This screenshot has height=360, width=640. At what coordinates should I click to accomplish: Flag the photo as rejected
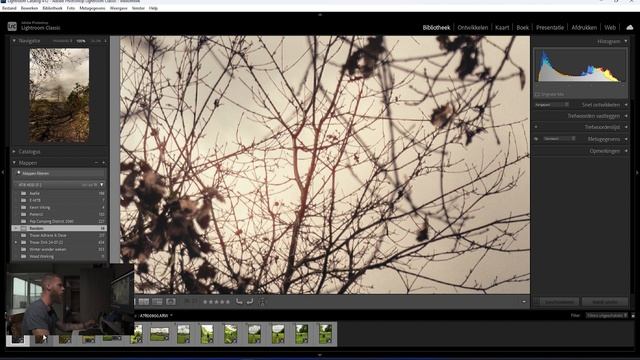click(194, 301)
